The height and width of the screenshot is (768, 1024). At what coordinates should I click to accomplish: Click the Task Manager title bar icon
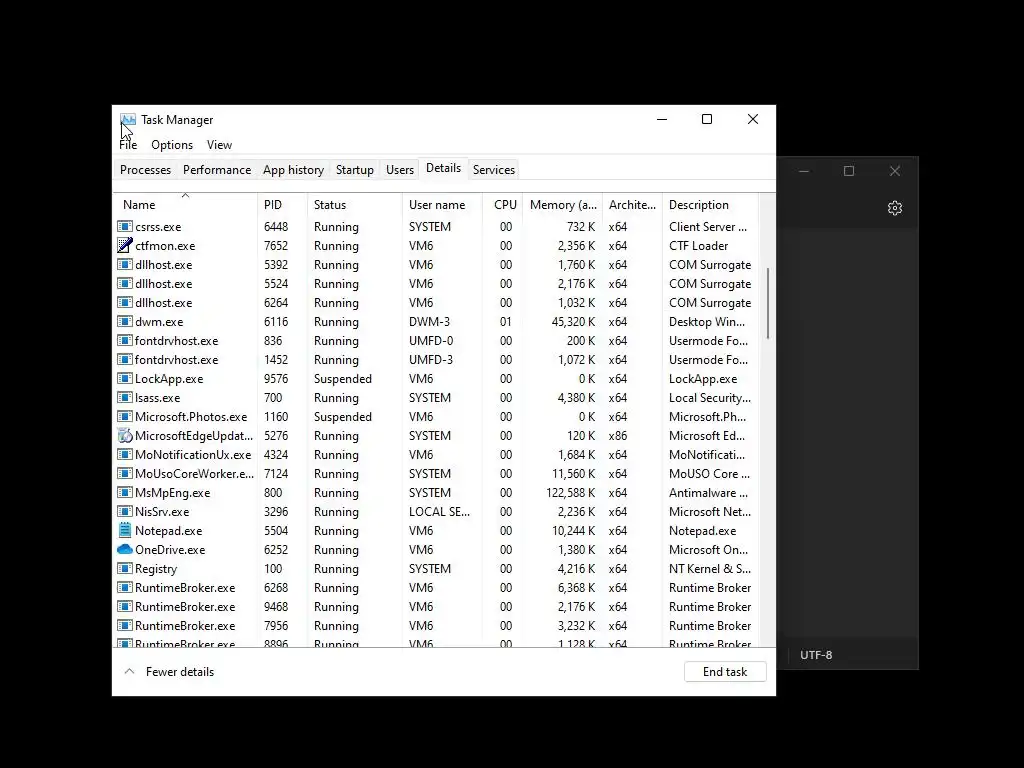tap(128, 120)
